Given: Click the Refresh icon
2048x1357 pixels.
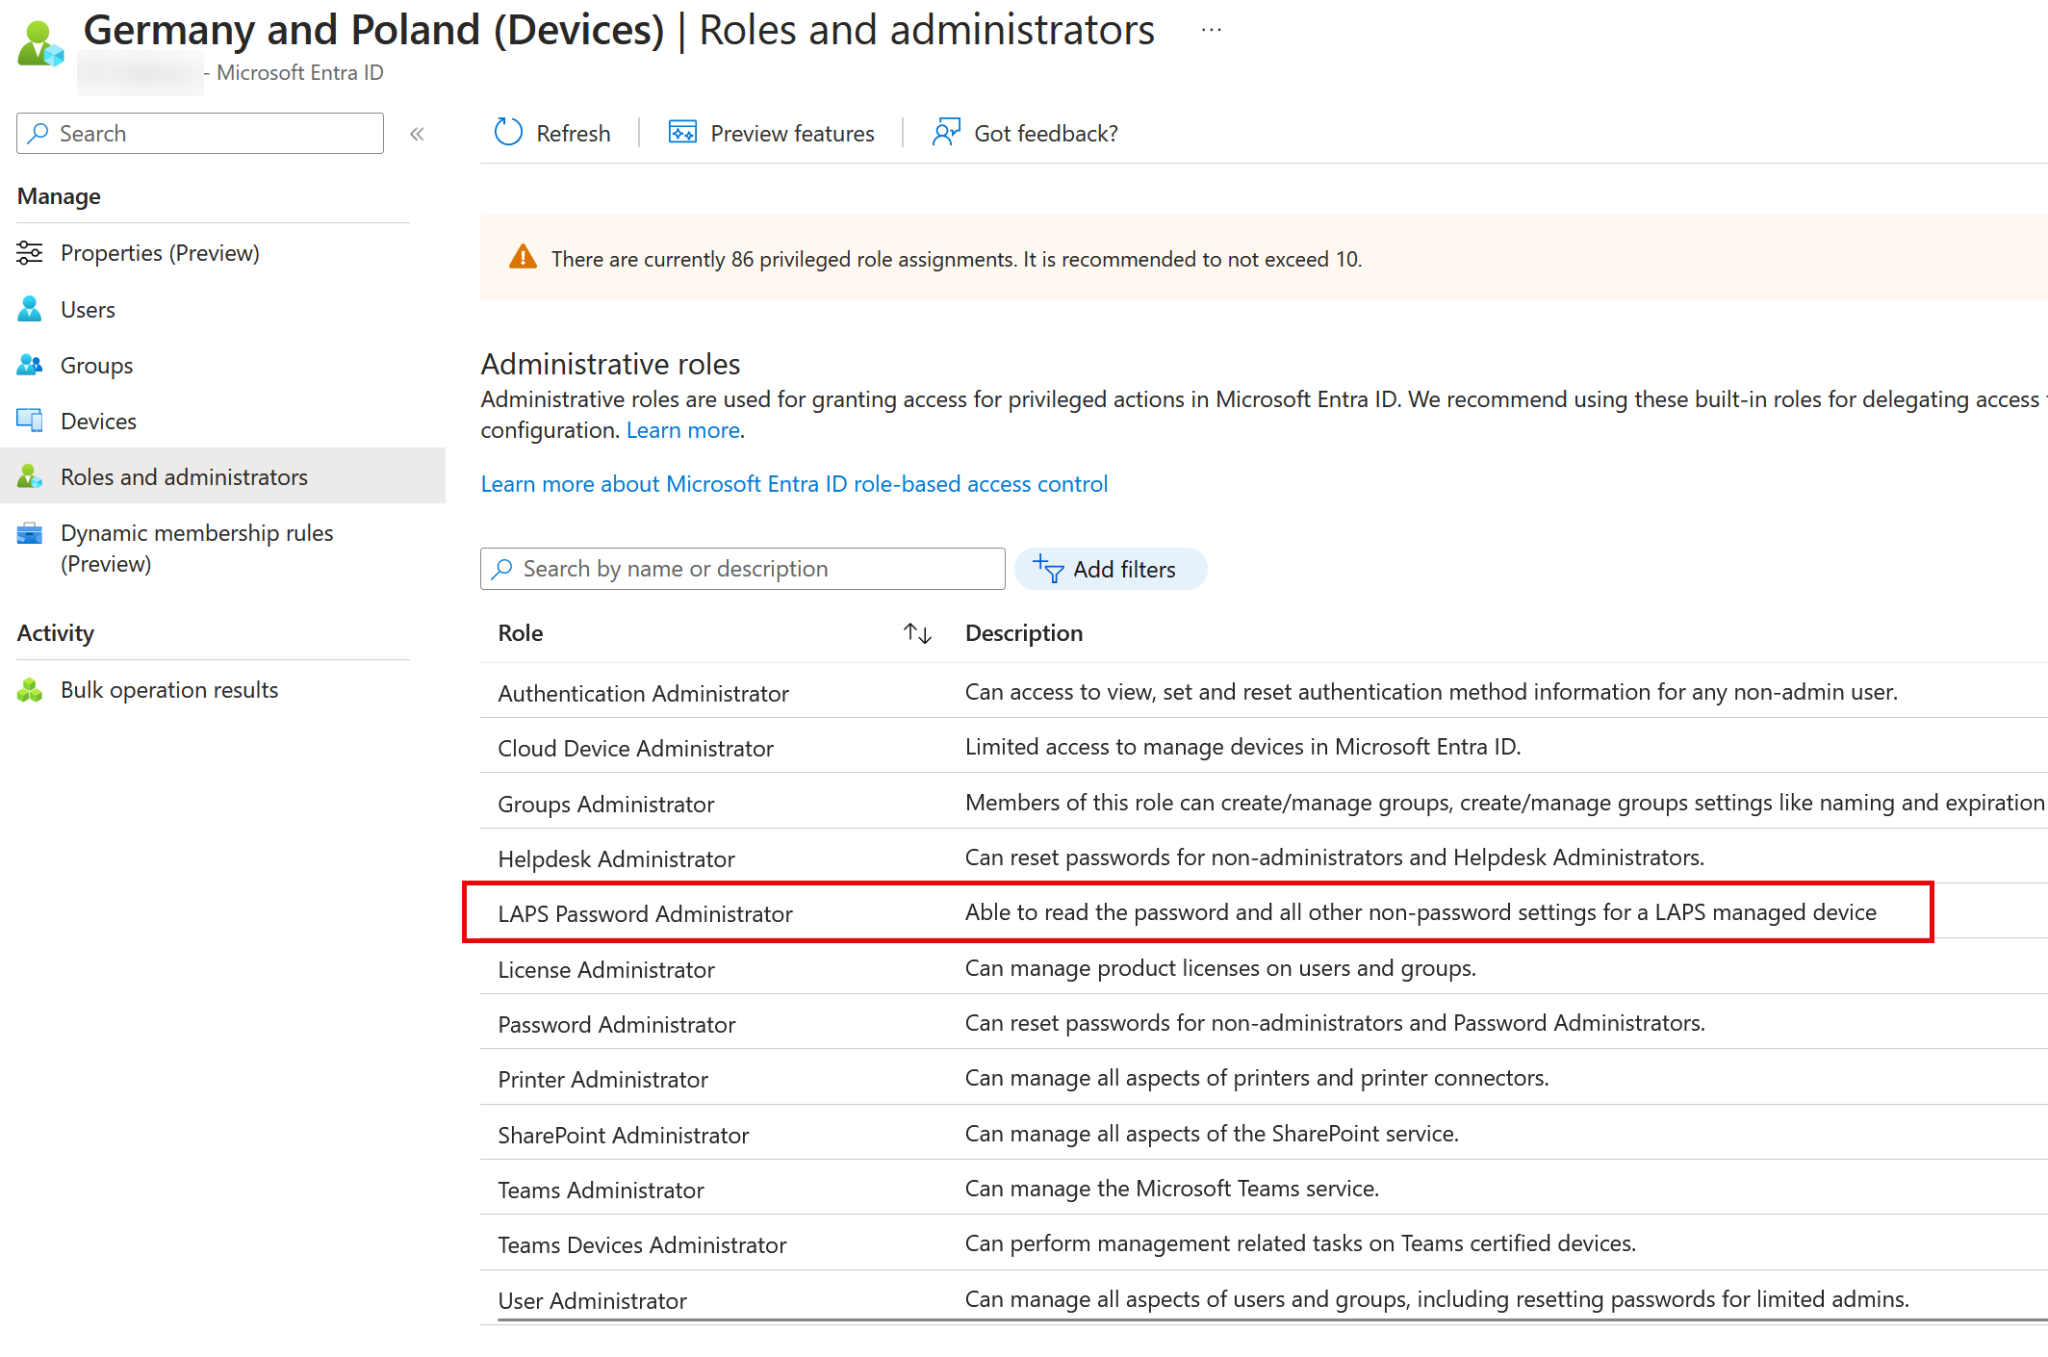Looking at the screenshot, I should coord(509,132).
